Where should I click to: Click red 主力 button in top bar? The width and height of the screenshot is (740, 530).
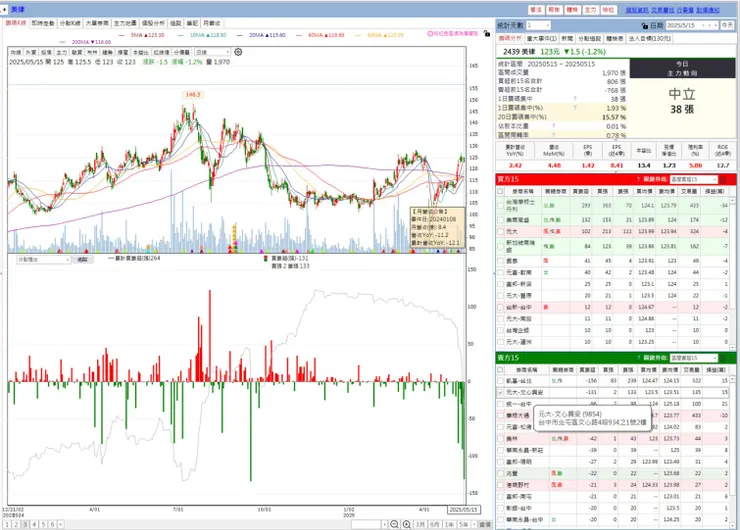tap(590, 9)
